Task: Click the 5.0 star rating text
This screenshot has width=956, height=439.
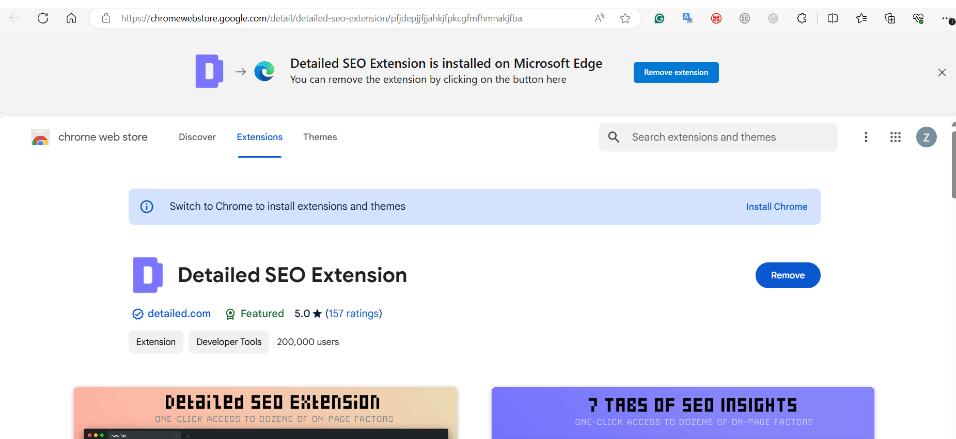Action: click(x=308, y=313)
